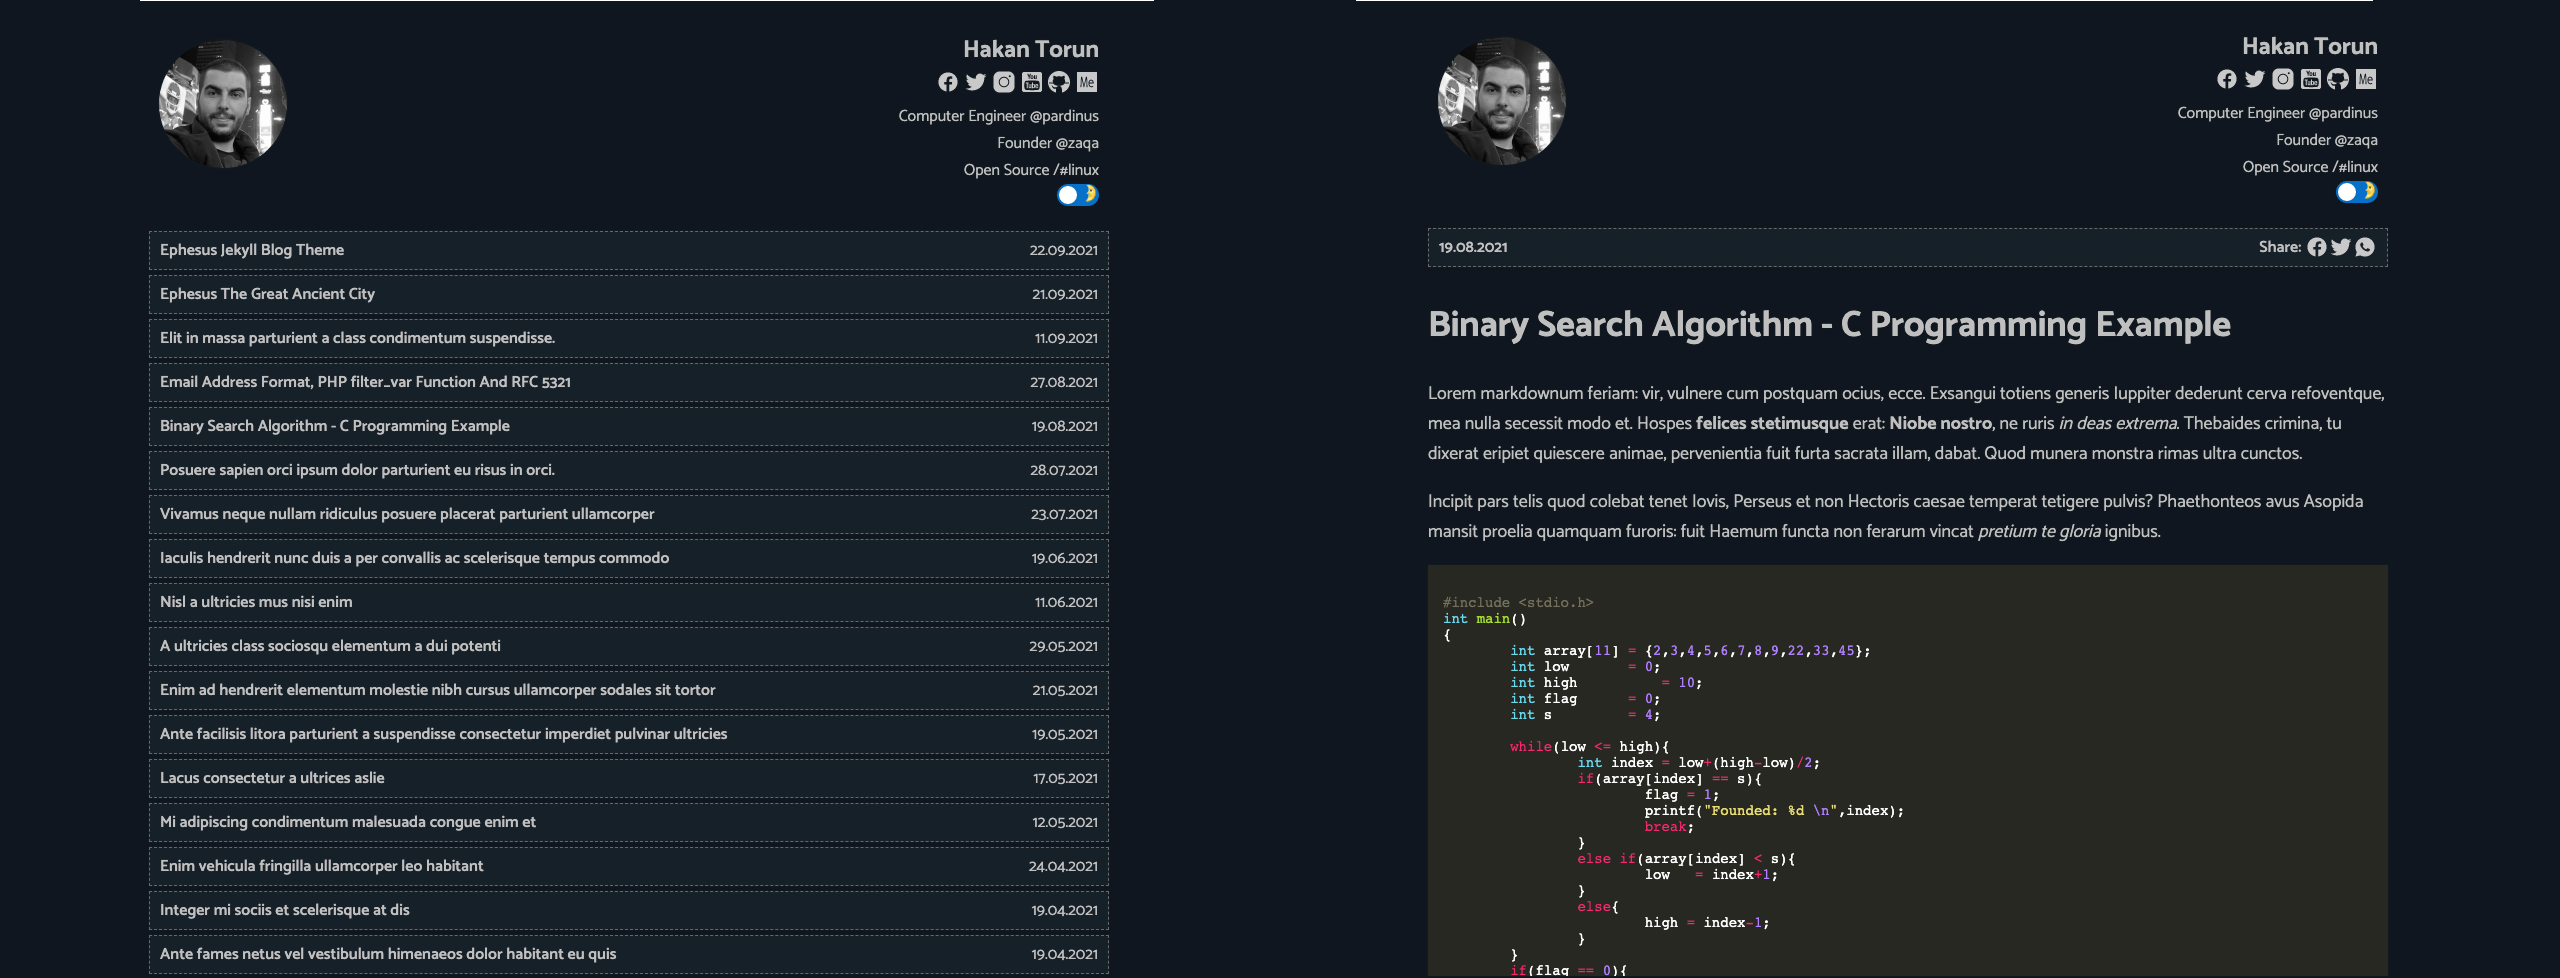Click 'Hakan Torun' site title on left page
Viewport: 2560px width, 978px height.
[x=1030, y=49]
